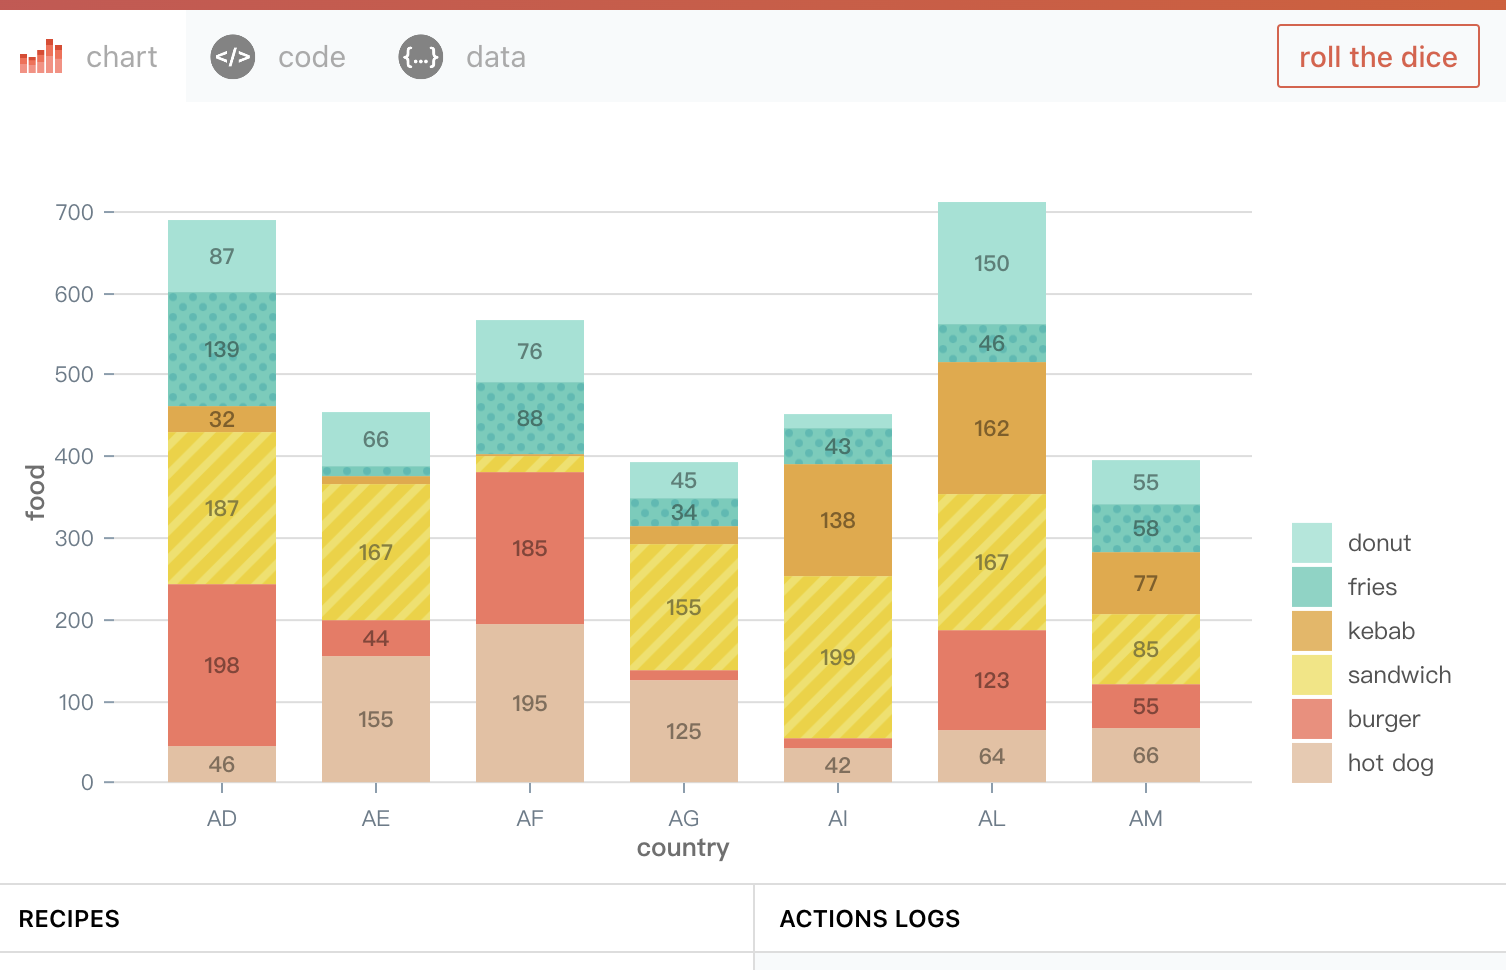
Task: Click the AI sandwich segment labeled 199
Action: pos(838,657)
